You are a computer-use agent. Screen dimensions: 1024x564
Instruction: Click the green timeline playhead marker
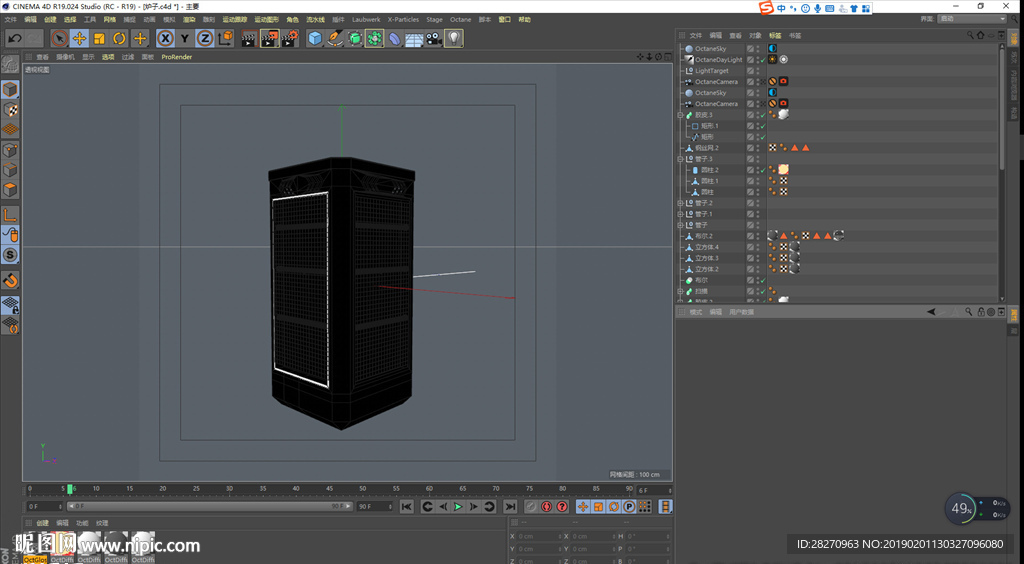[x=70, y=489]
